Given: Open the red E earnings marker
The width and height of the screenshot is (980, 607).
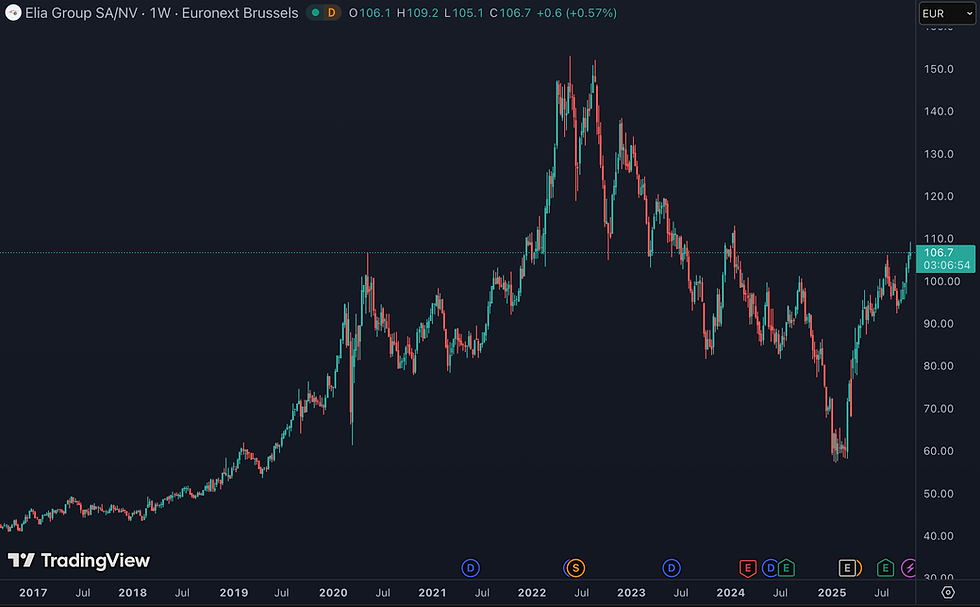Looking at the screenshot, I should pos(748,568).
